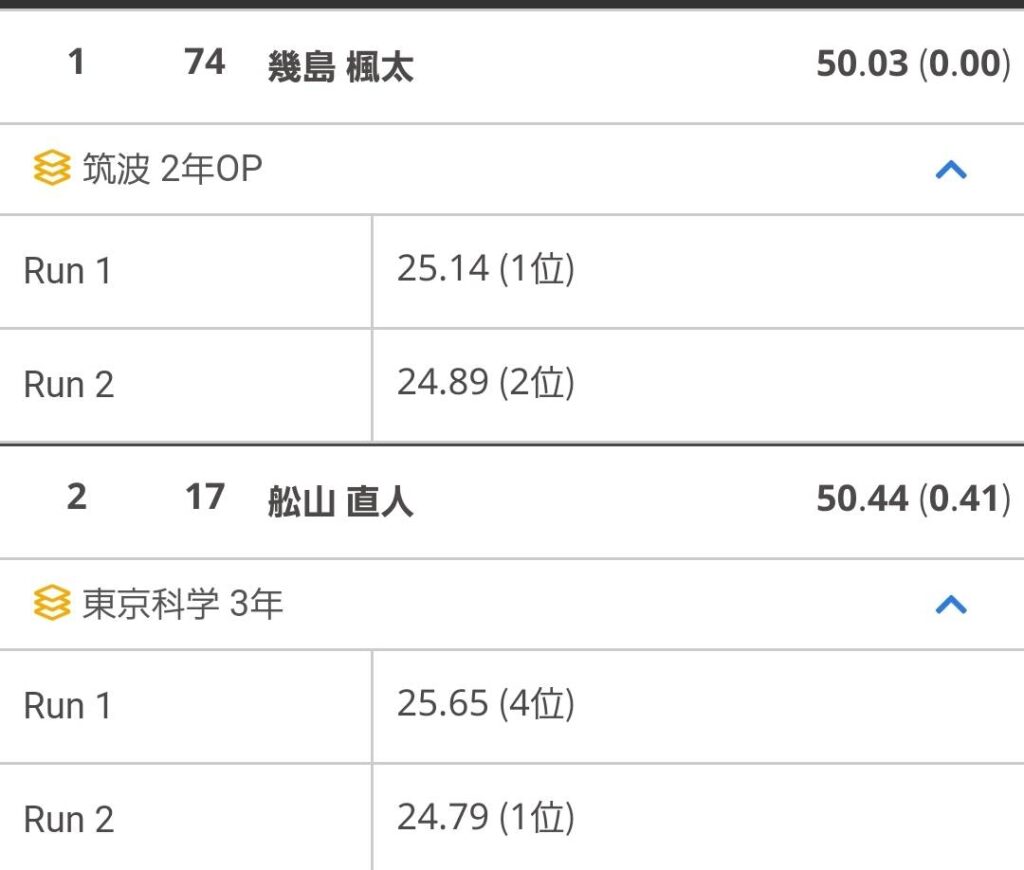Click the stacked layers icon beside 筑波 2年OP
This screenshot has width=1024, height=870.
pos(52,168)
